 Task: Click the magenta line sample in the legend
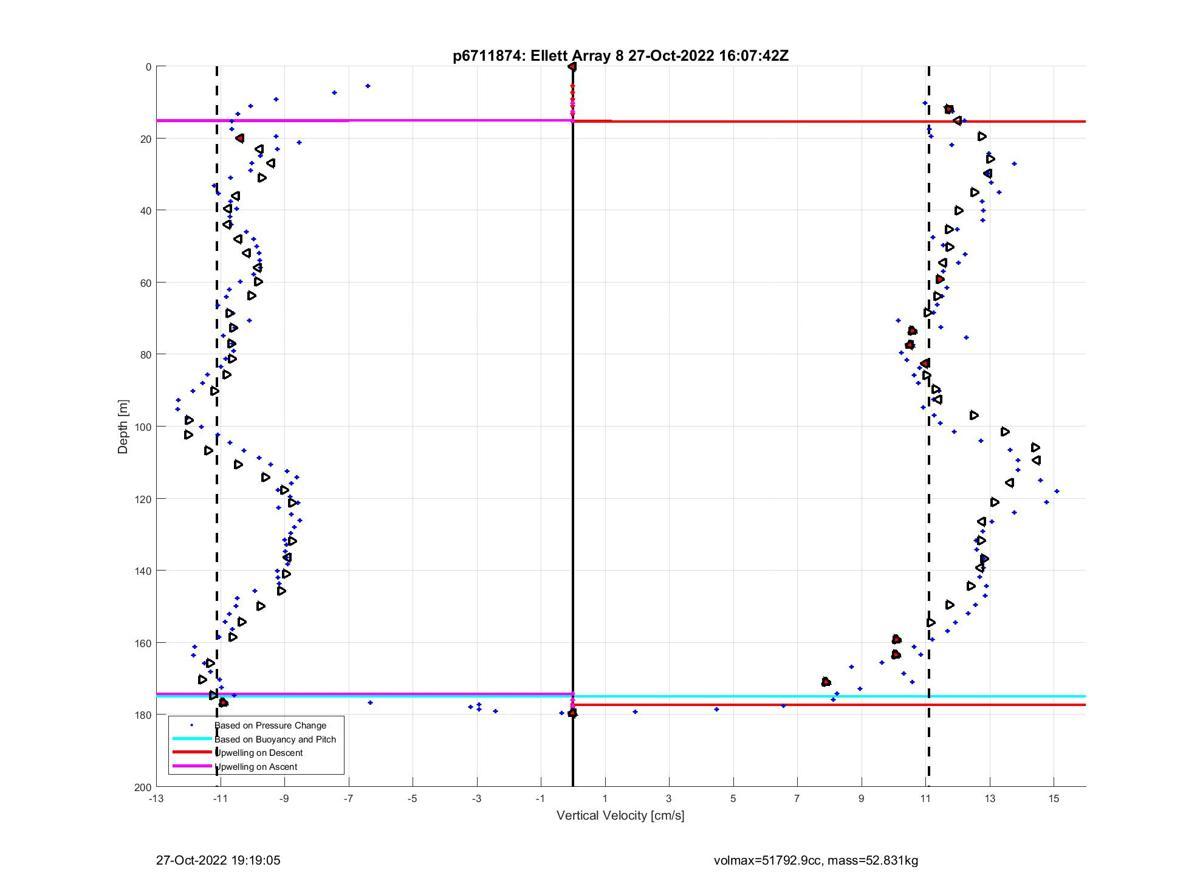(192, 767)
